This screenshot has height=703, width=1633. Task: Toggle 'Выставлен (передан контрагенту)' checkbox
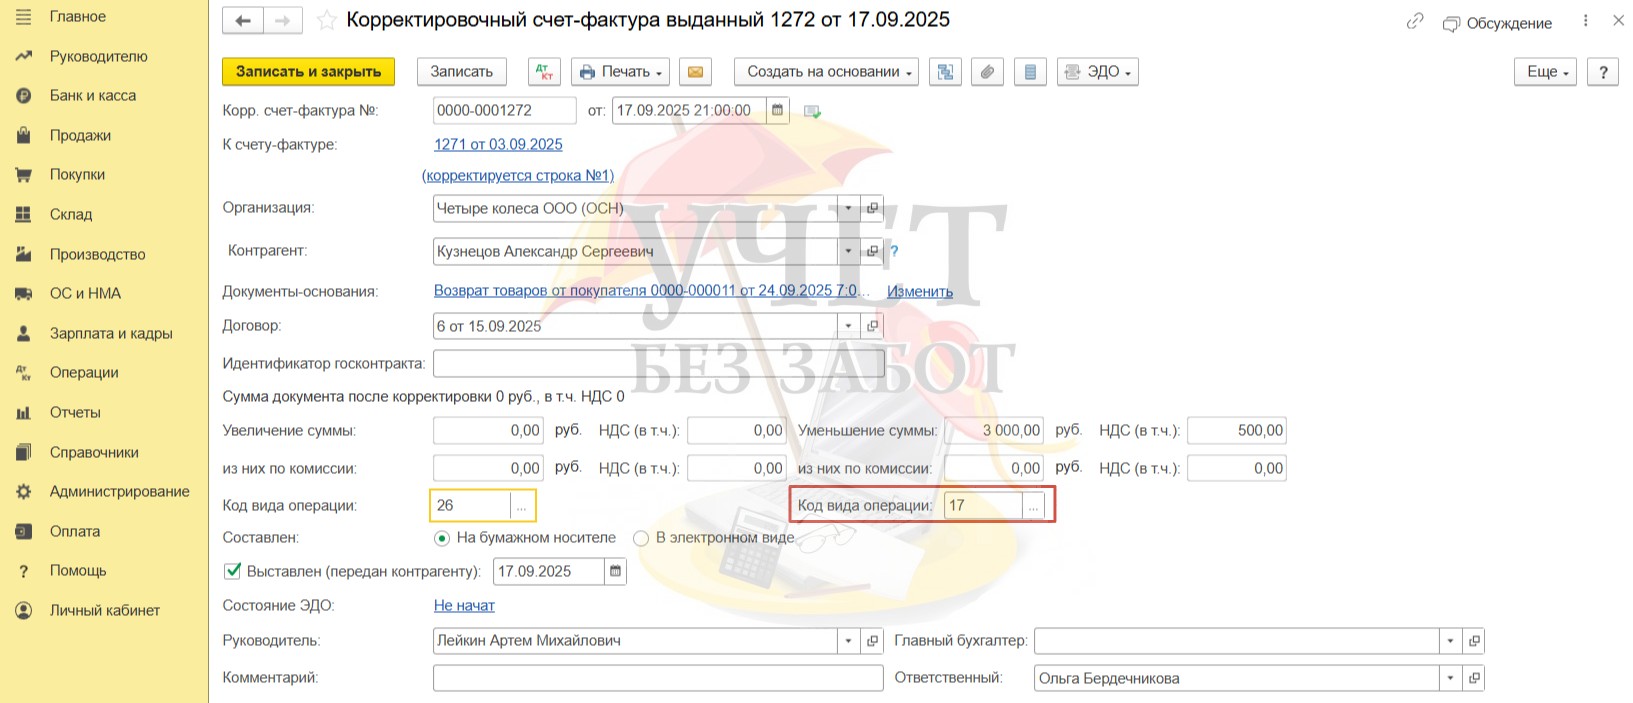click(233, 571)
